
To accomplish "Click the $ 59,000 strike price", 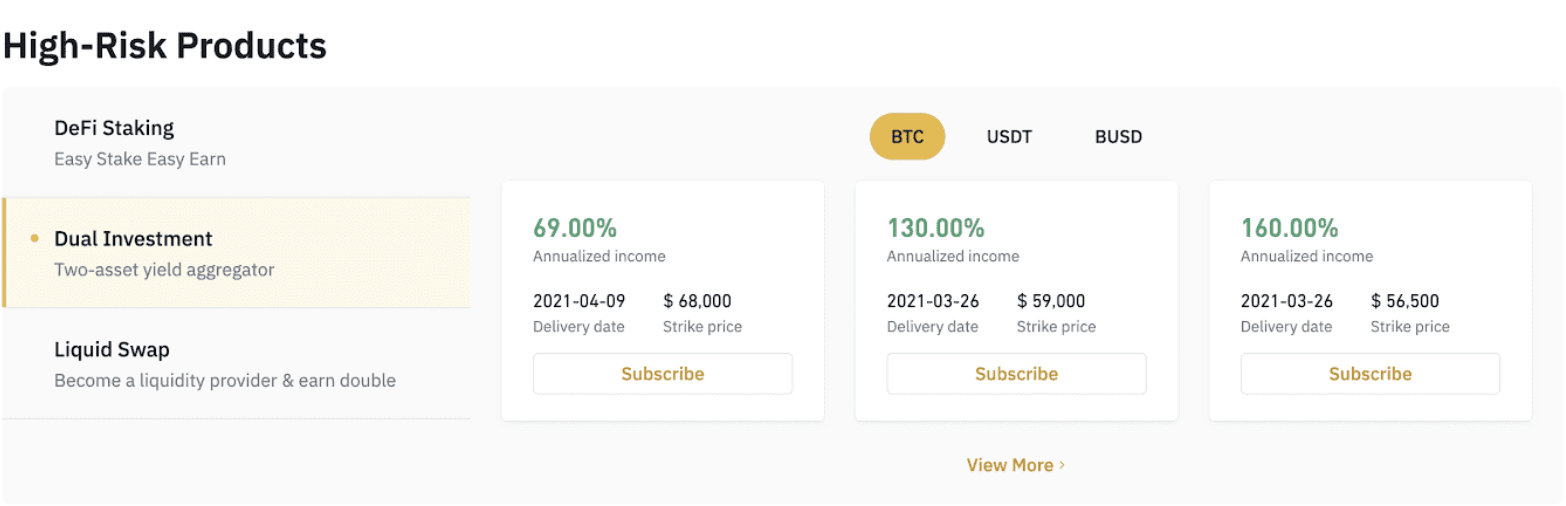I will pos(1051,301).
